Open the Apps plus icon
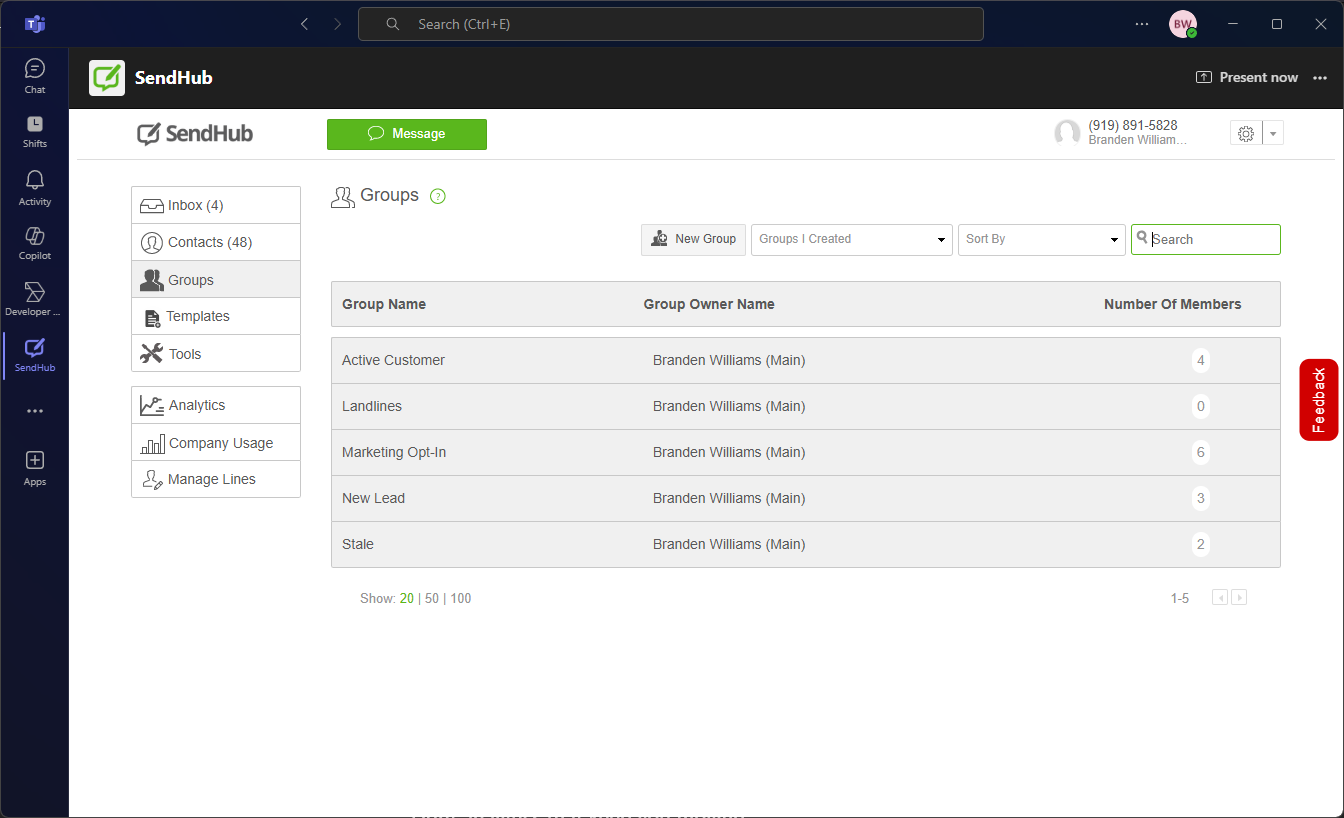 pyautogui.click(x=35, y=467)
